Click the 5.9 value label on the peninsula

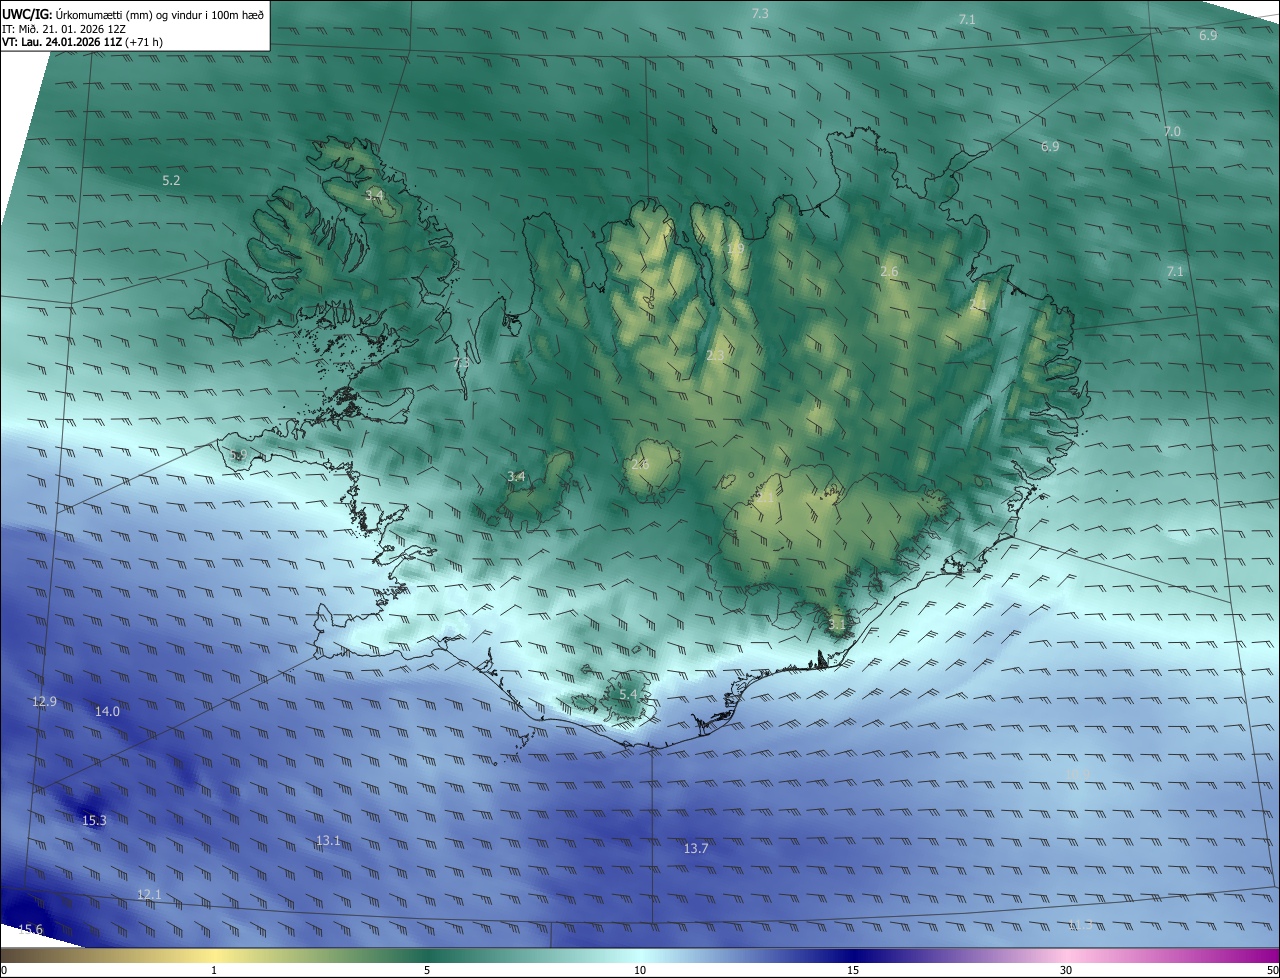(x=238, y=455)
